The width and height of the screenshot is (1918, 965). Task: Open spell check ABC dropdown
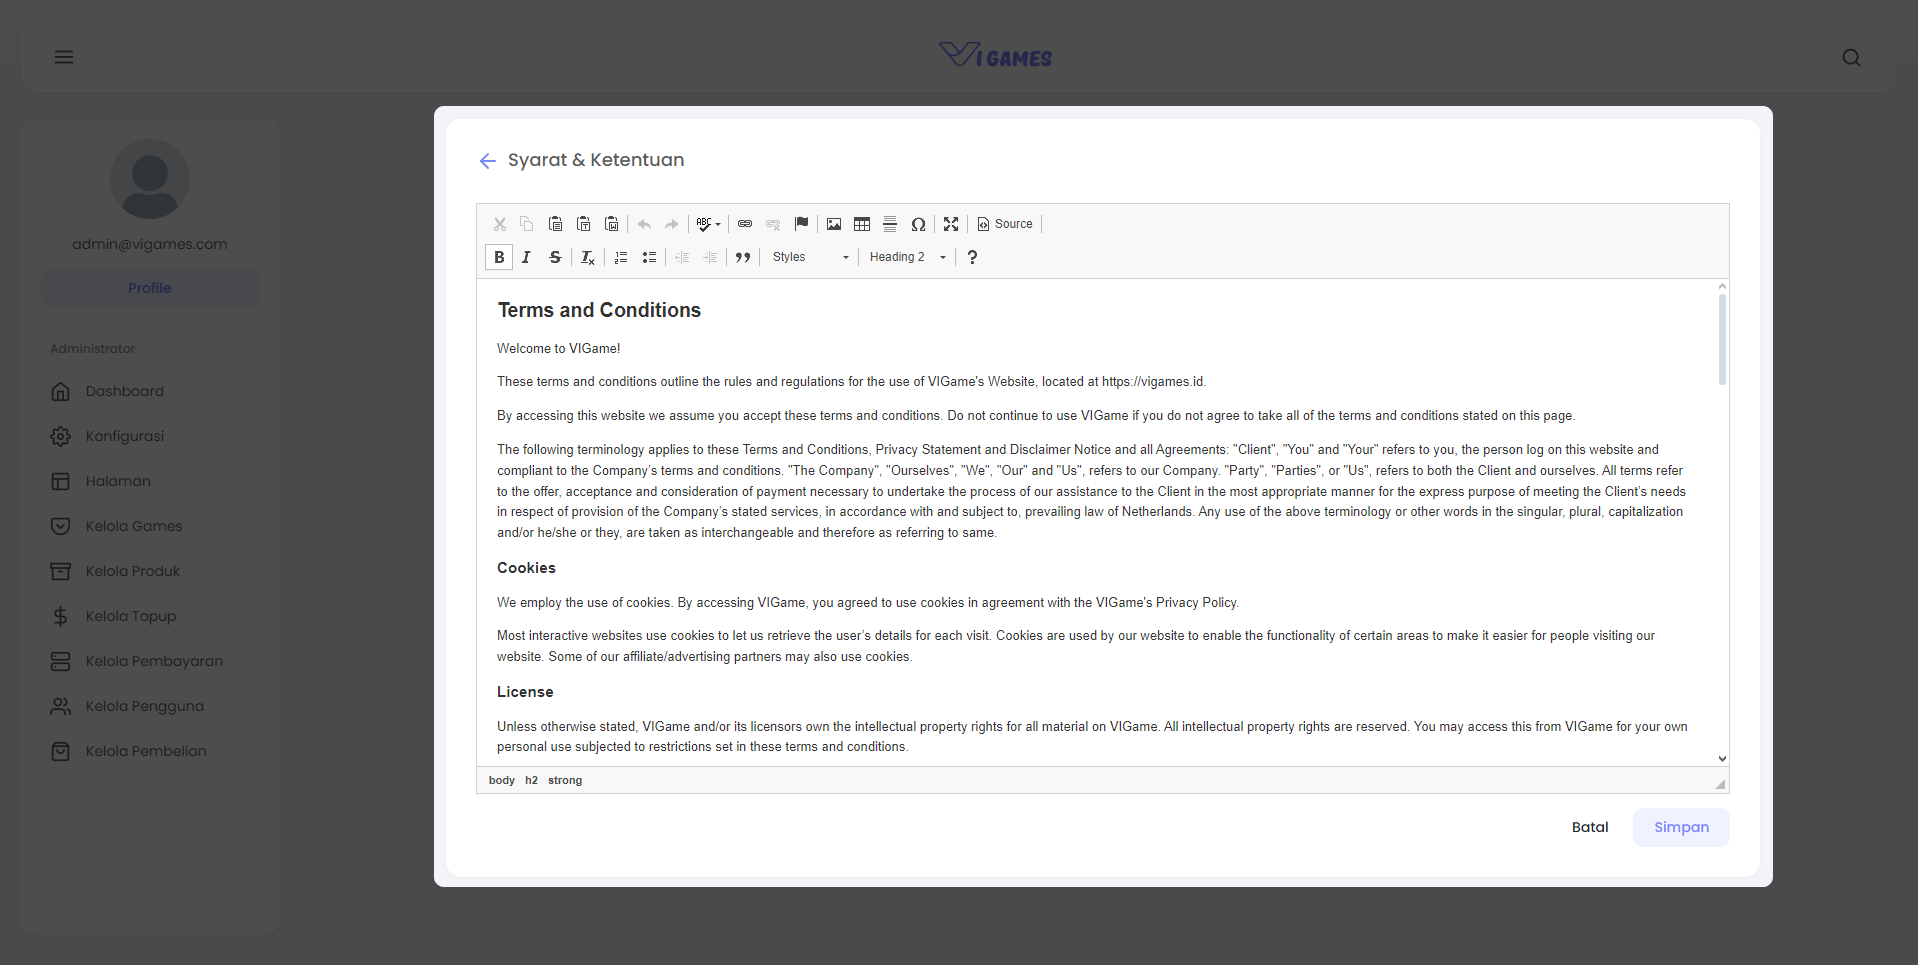[x=708, y=224]
